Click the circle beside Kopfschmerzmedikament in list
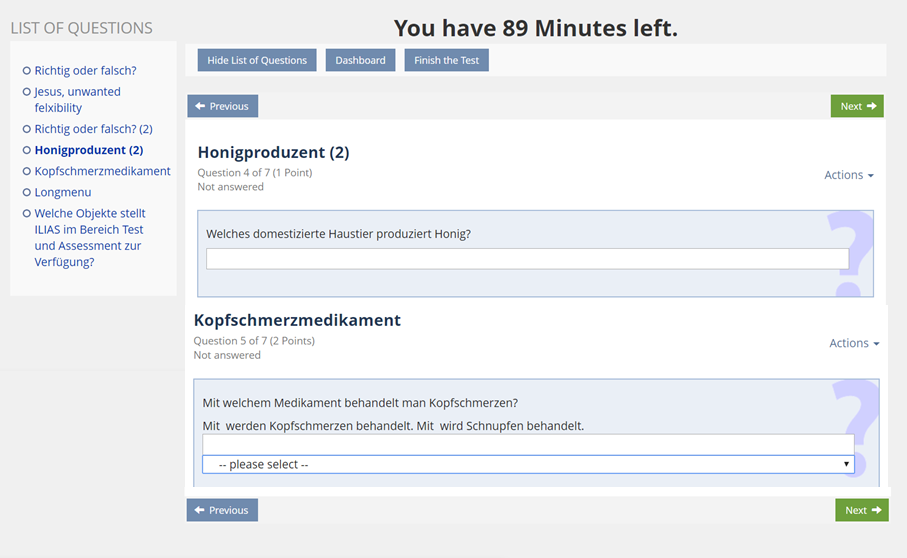The width and height of the screenshot is (907, 558). (27, 171)
